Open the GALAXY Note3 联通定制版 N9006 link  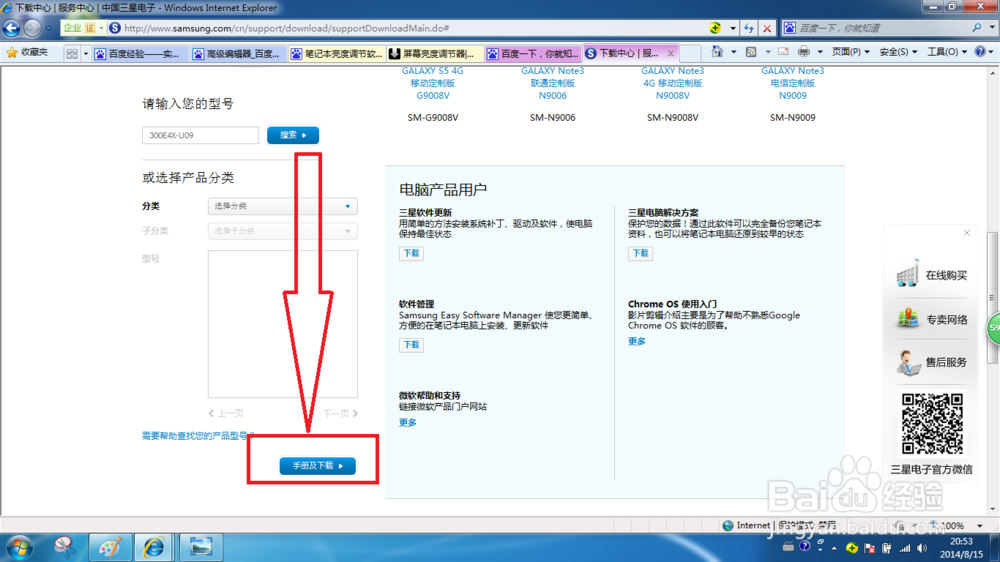552,83
